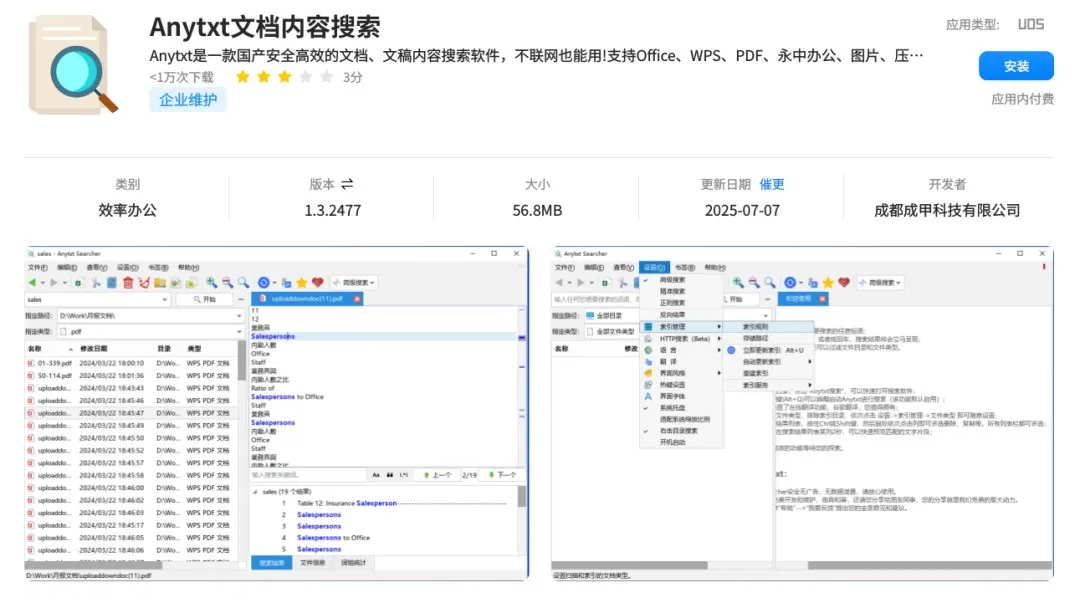In settings window, click 立即更新索引 Alt+U item
The width and height of the screenshot is (1080, 595).
point(769,350)
